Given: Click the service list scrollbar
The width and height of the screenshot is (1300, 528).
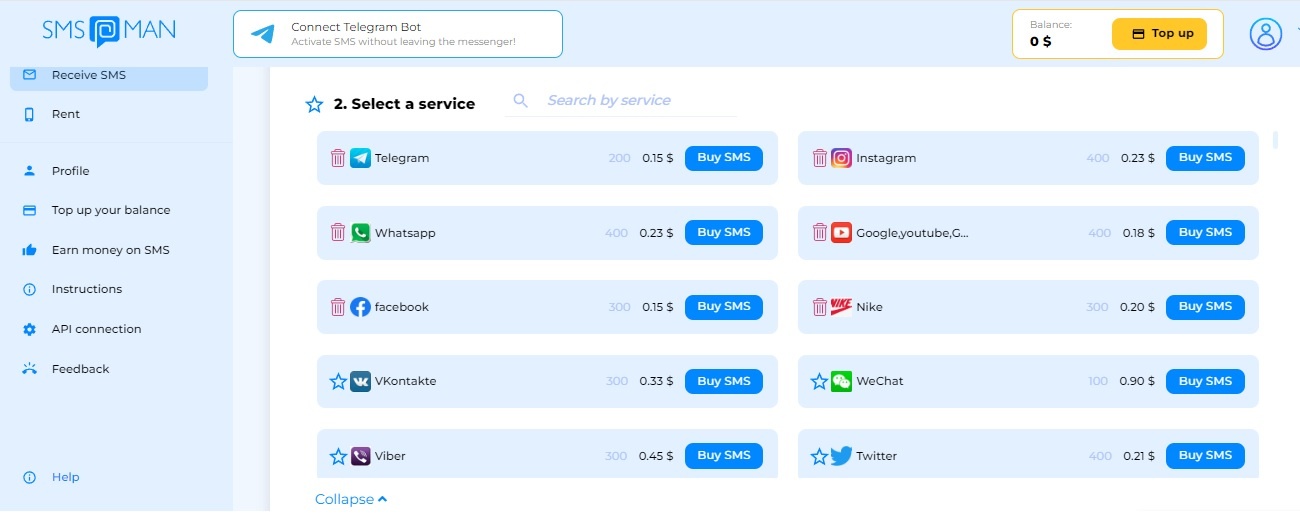Looking at the screenshot, I should coord(1275,140).
